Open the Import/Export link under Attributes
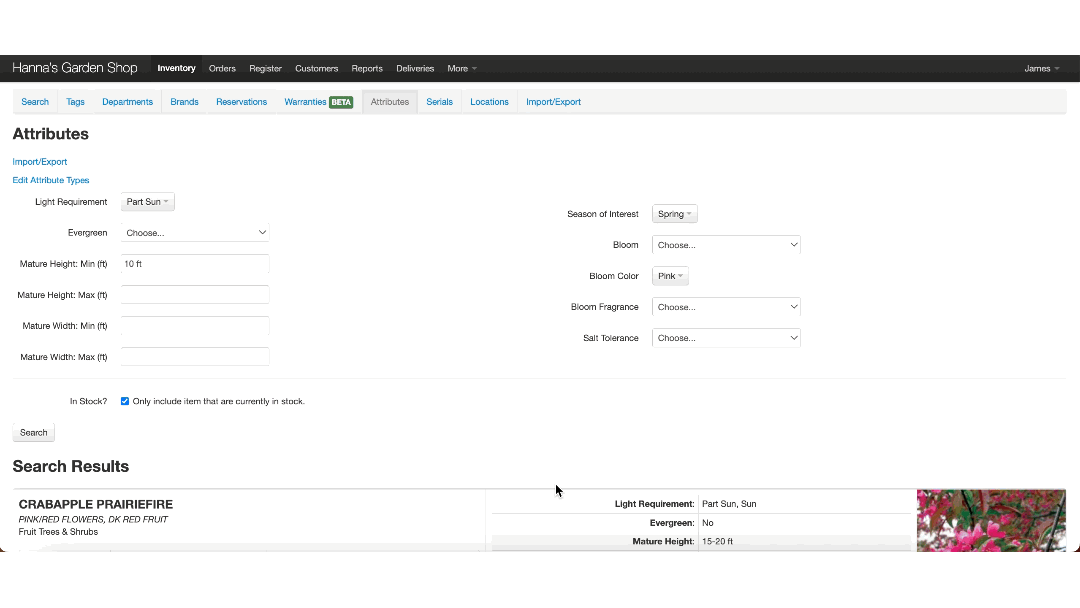 [x=40, y=162]
